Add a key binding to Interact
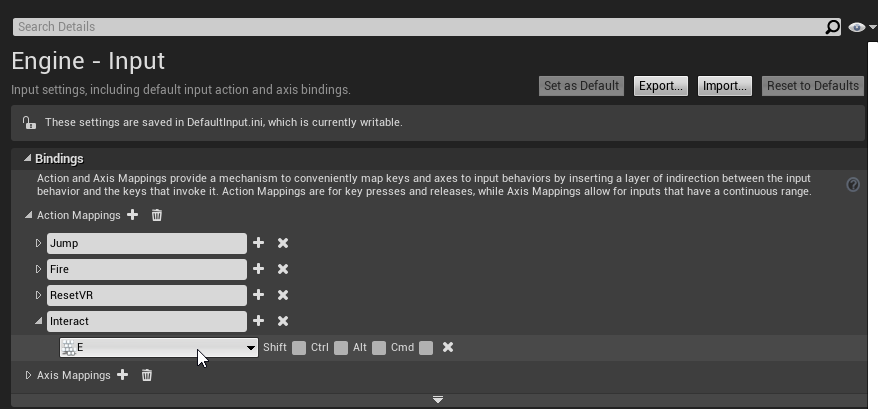The image size is (878, 409). coord(258,320)
